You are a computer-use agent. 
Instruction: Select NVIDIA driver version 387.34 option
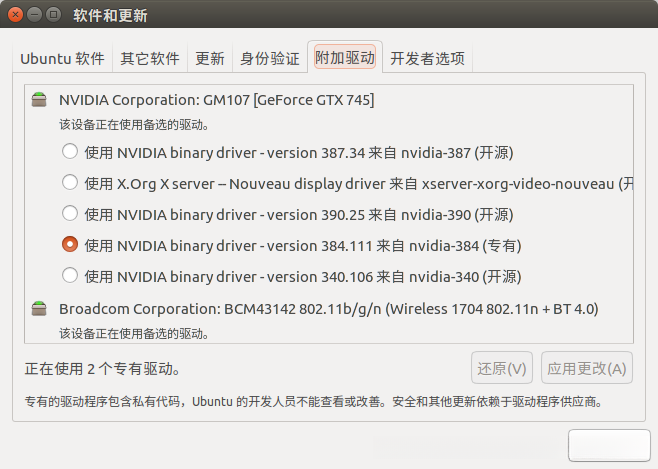69,153
